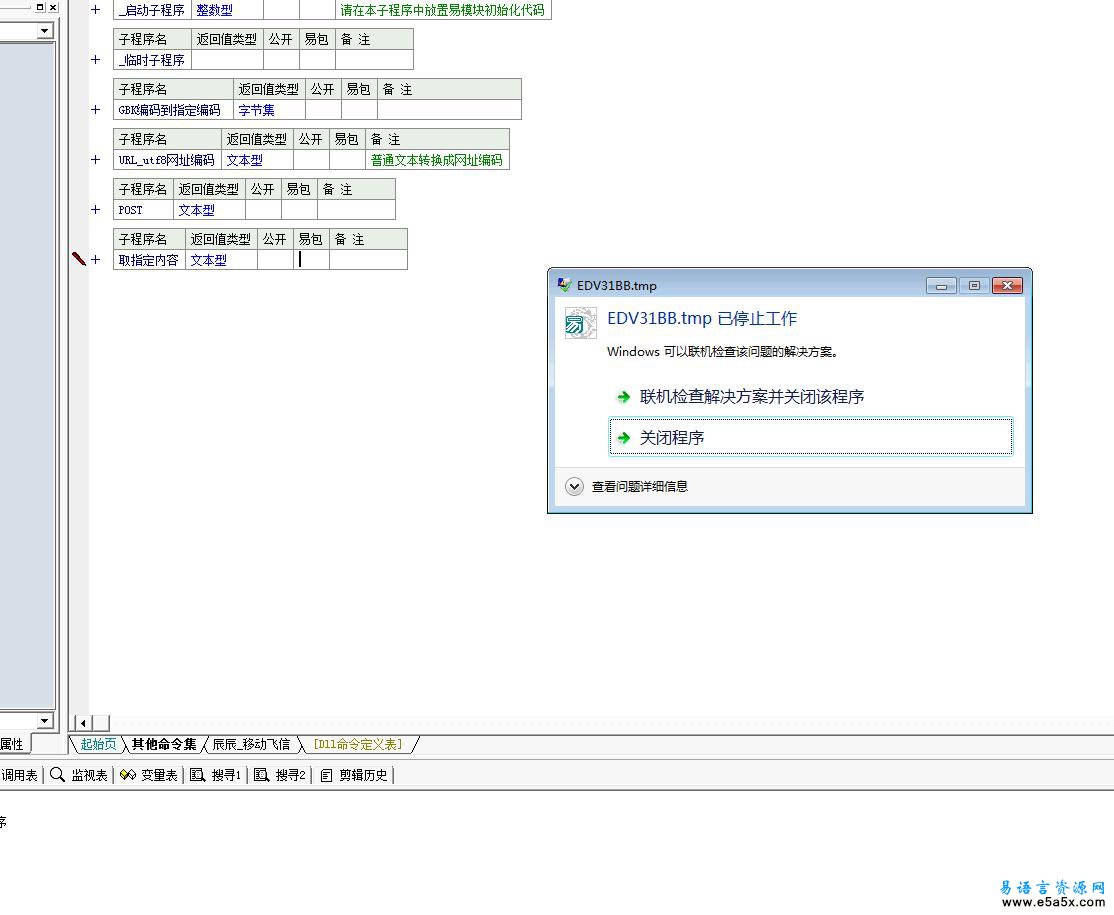This screenshot has width=1114, height=915.
Task: Open the left panel's top dropdown arrow
Action: point(45,31)
